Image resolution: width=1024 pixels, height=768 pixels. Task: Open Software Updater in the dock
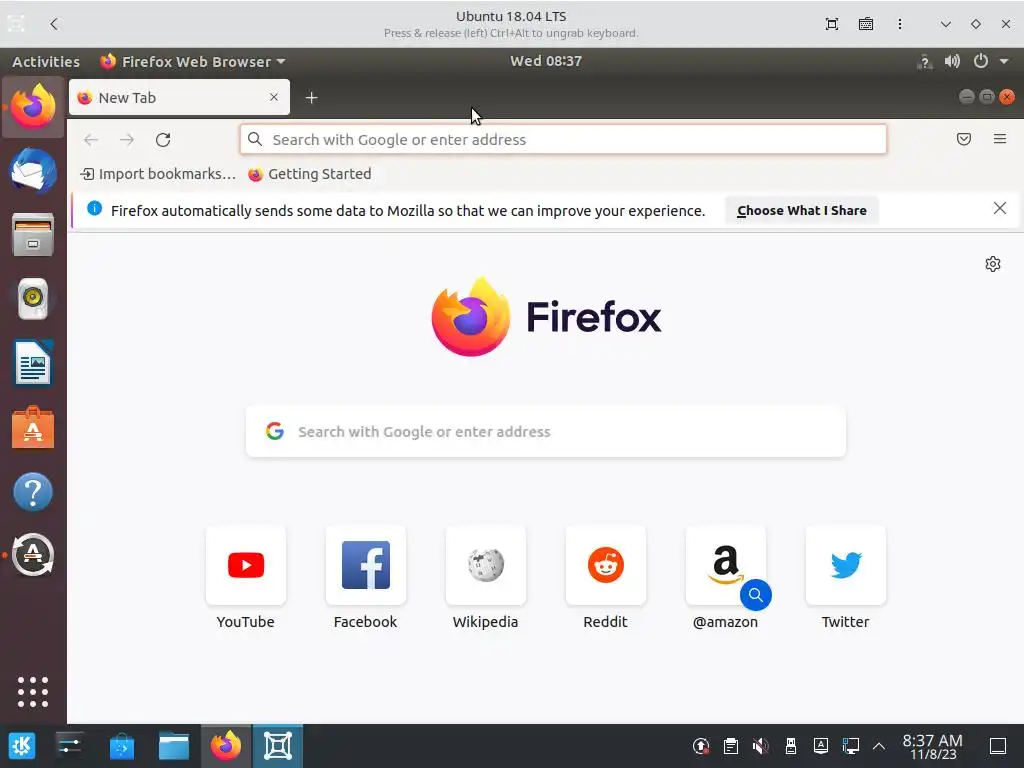pos(33,555)
